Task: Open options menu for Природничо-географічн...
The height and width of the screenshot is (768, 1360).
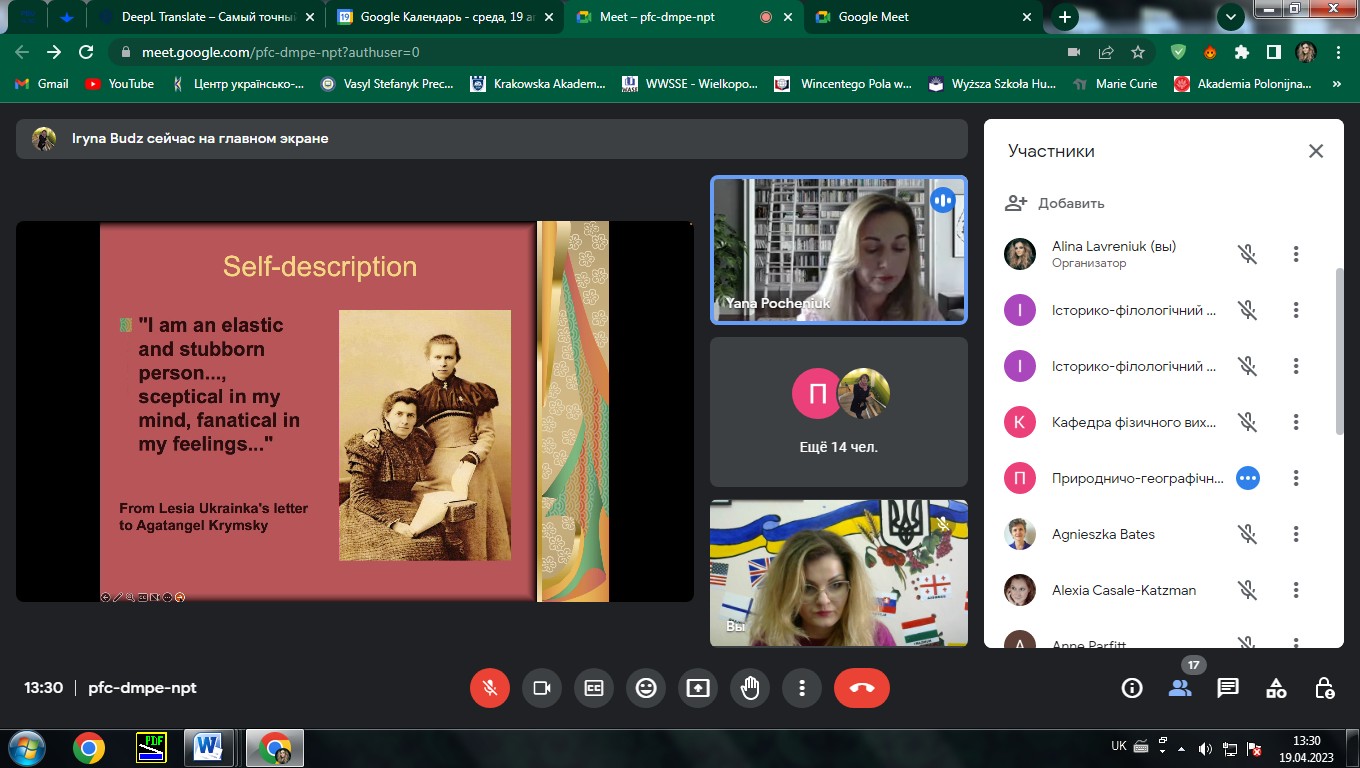Action: click(x=1296, y=478)
